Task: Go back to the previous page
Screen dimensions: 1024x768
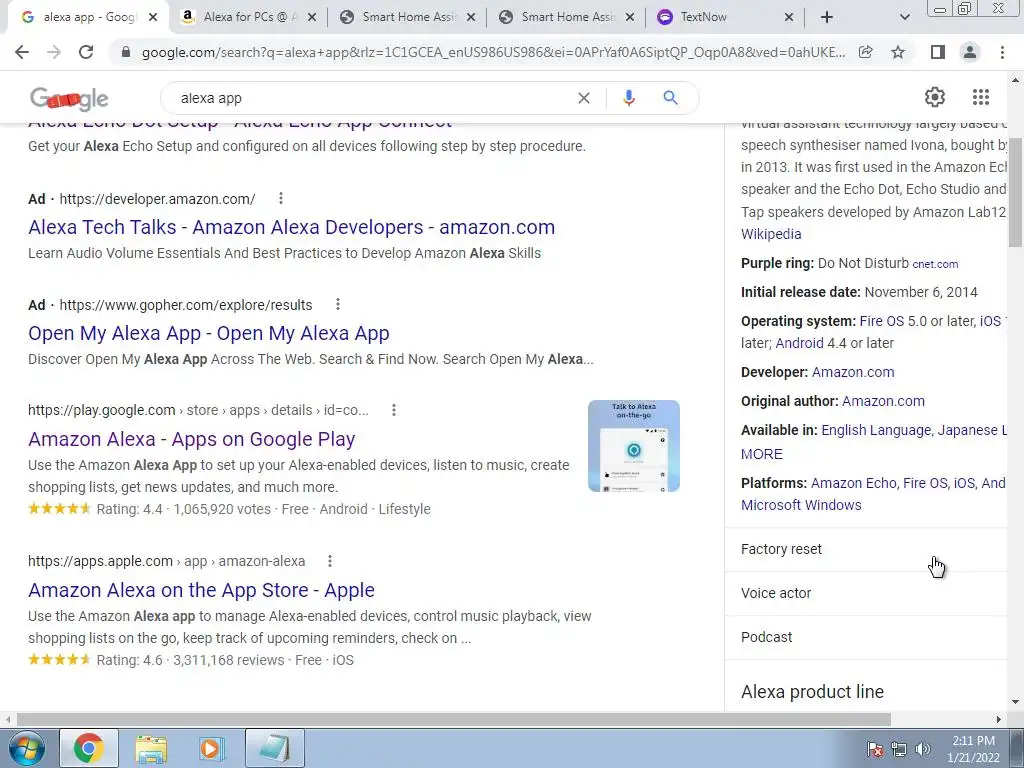Action: (22, 52)
